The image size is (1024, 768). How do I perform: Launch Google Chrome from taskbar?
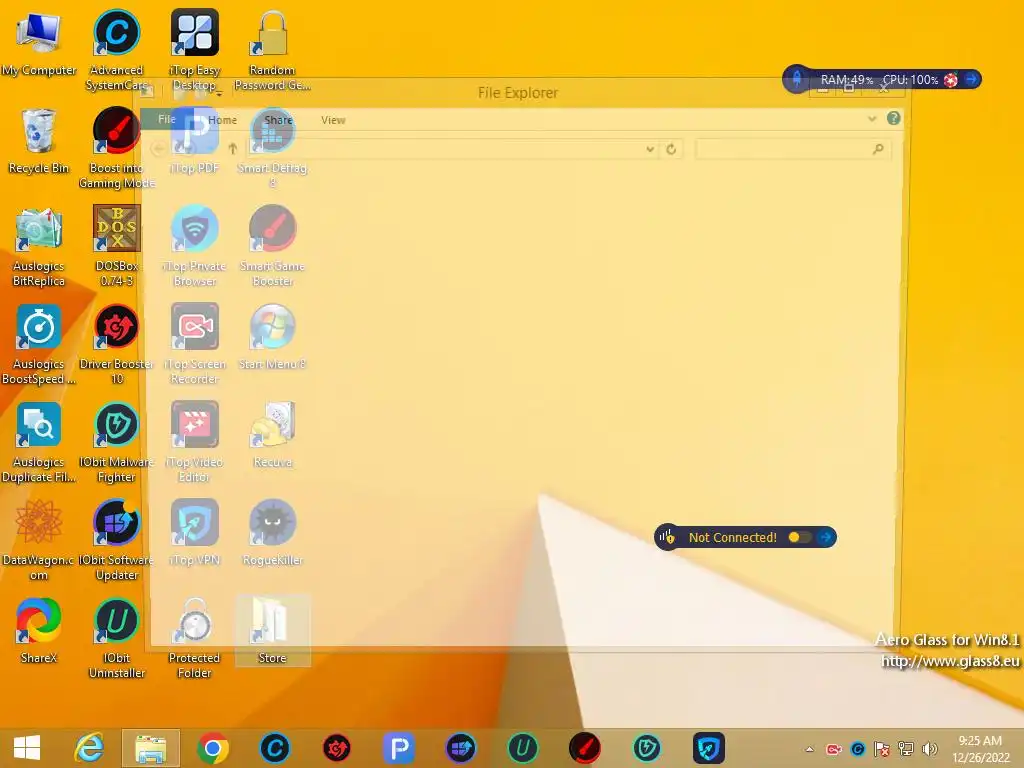[212, 748]
